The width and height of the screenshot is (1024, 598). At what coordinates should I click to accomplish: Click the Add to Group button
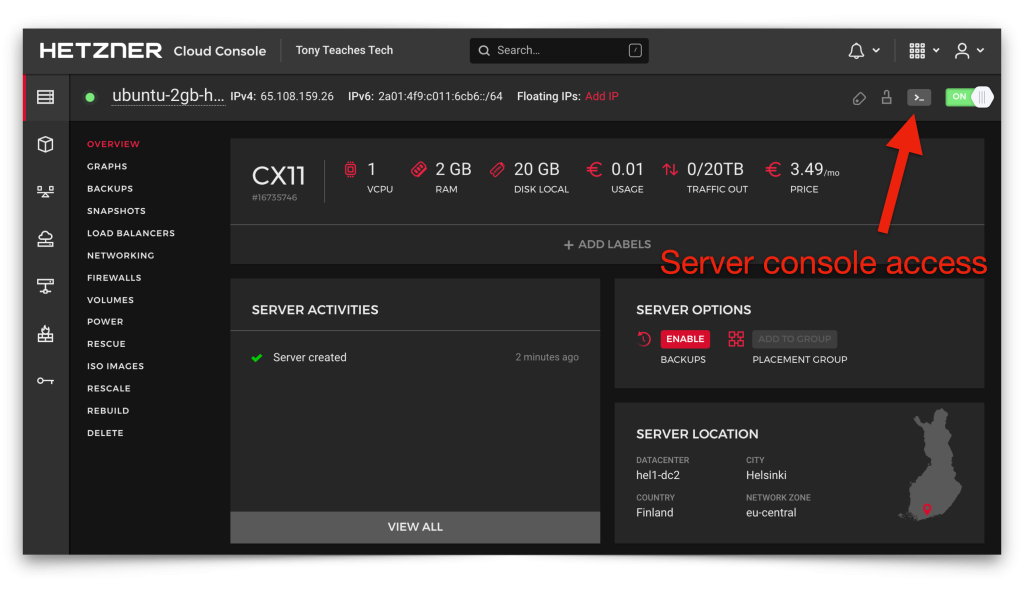pos(795,339)
